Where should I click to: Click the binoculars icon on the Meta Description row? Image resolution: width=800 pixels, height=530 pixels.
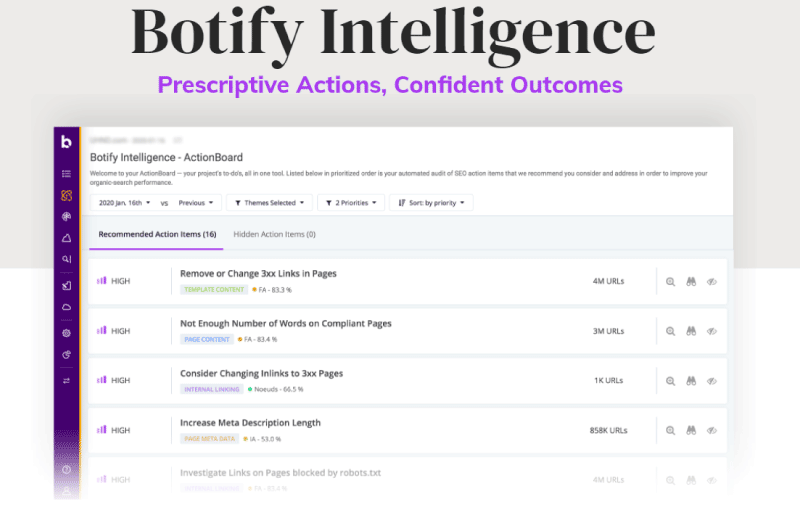click(691, 430)
